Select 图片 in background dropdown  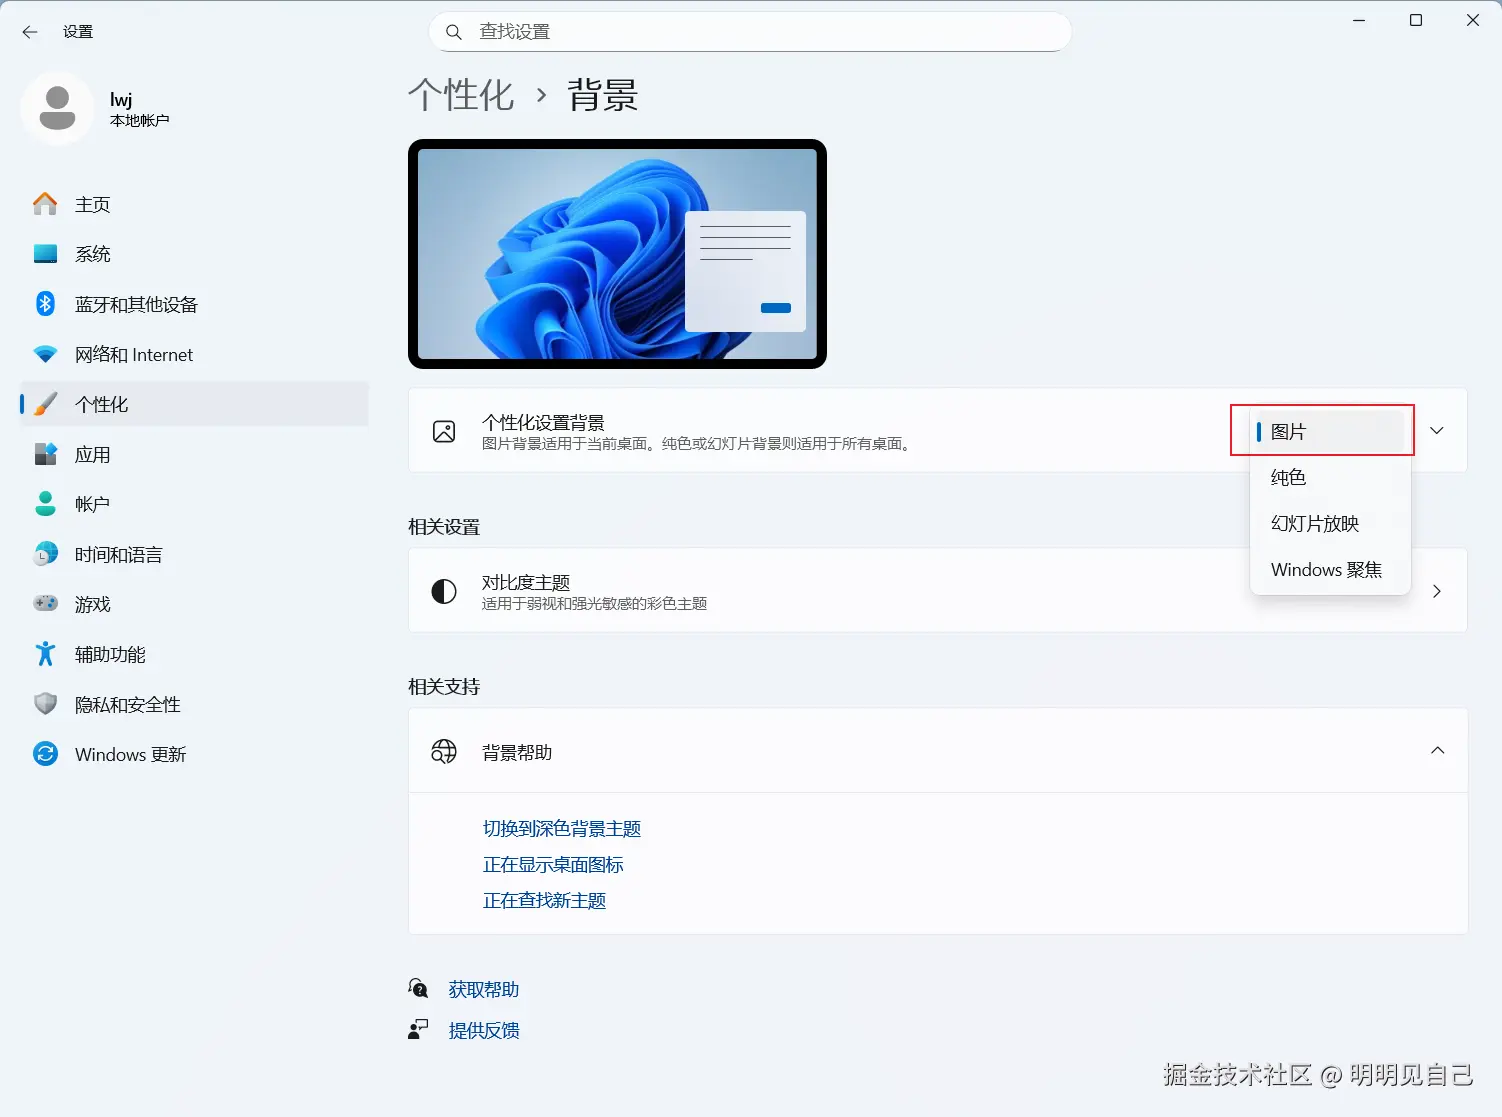tap(1330, 431)
